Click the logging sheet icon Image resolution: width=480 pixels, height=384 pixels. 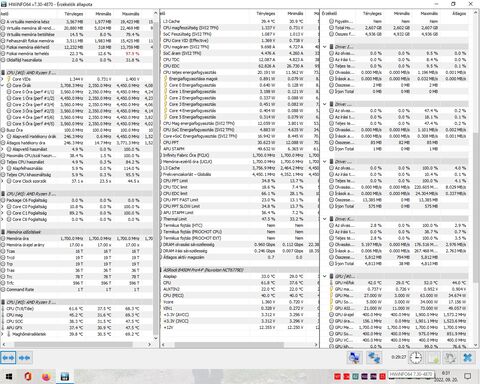(433, 358)
